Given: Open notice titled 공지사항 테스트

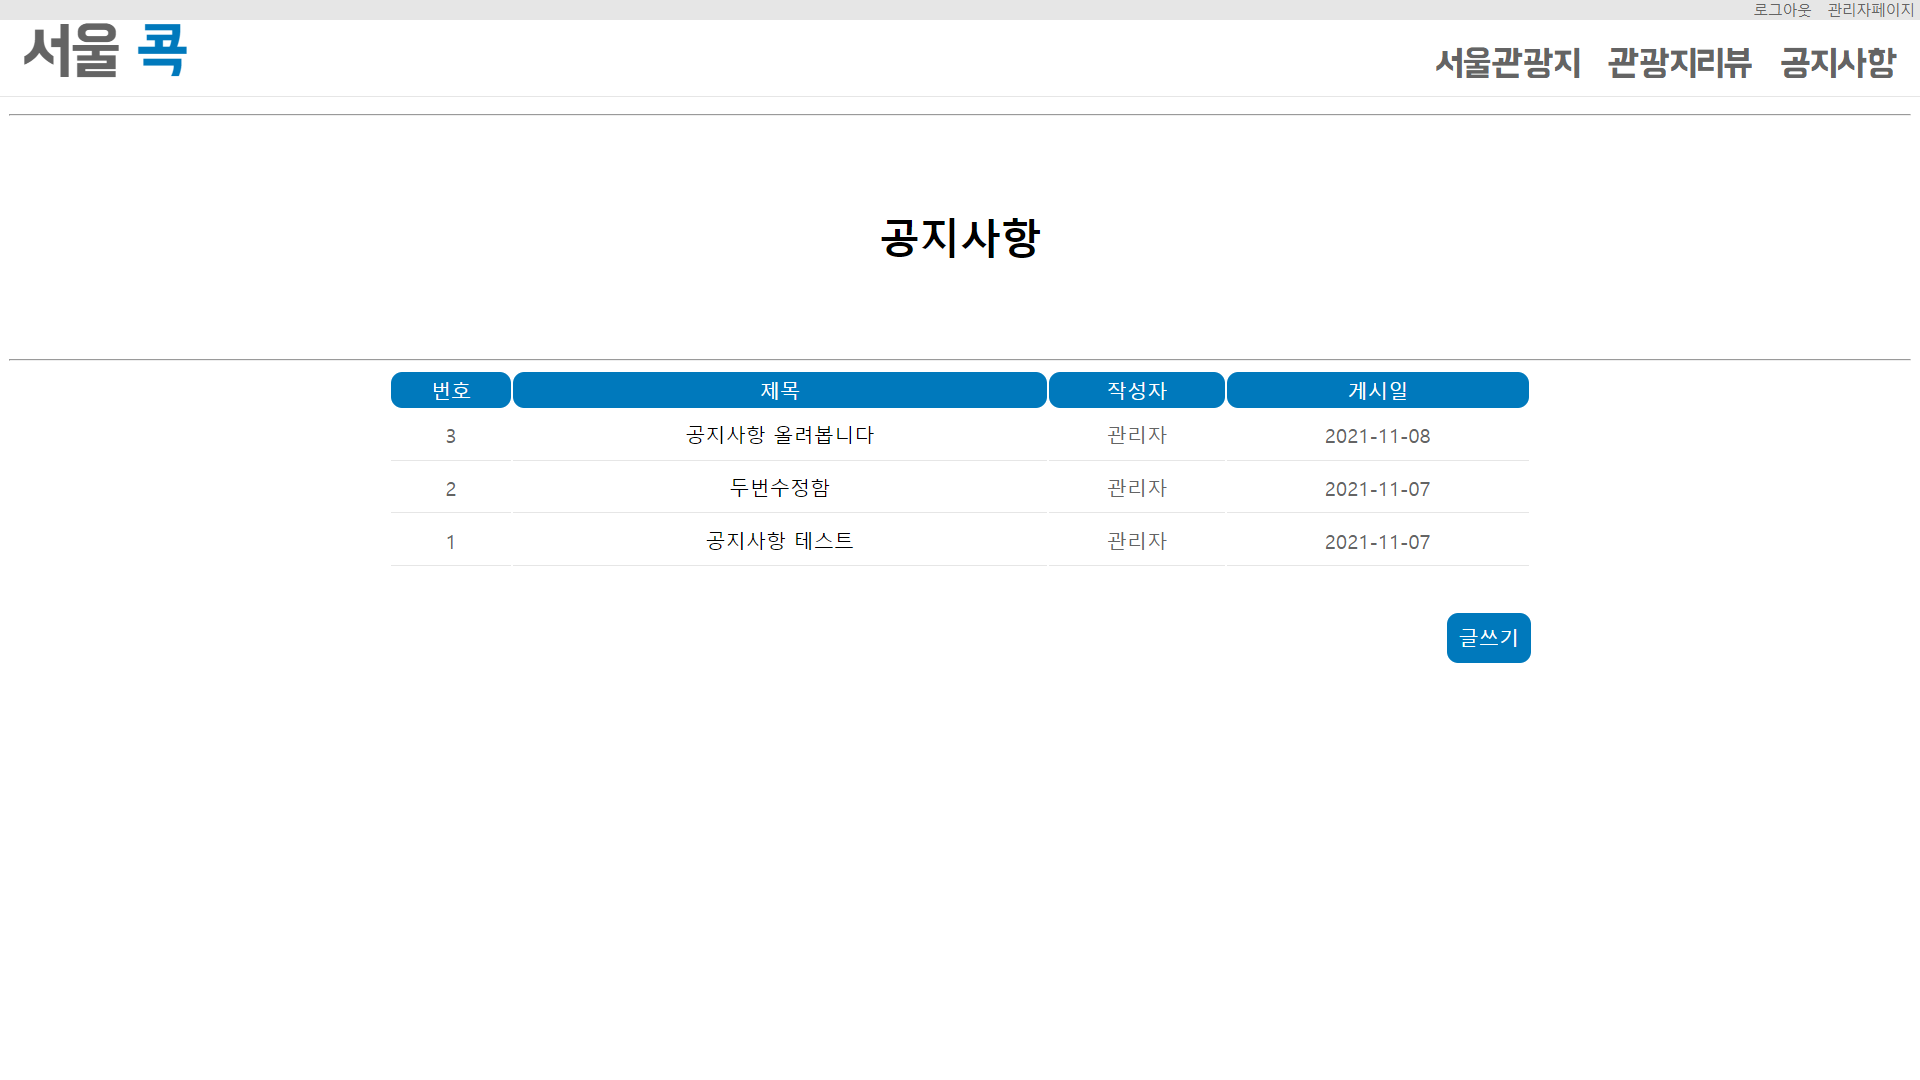Looking at the screenshot, I should pyautogui.click(x=780, y=541).
